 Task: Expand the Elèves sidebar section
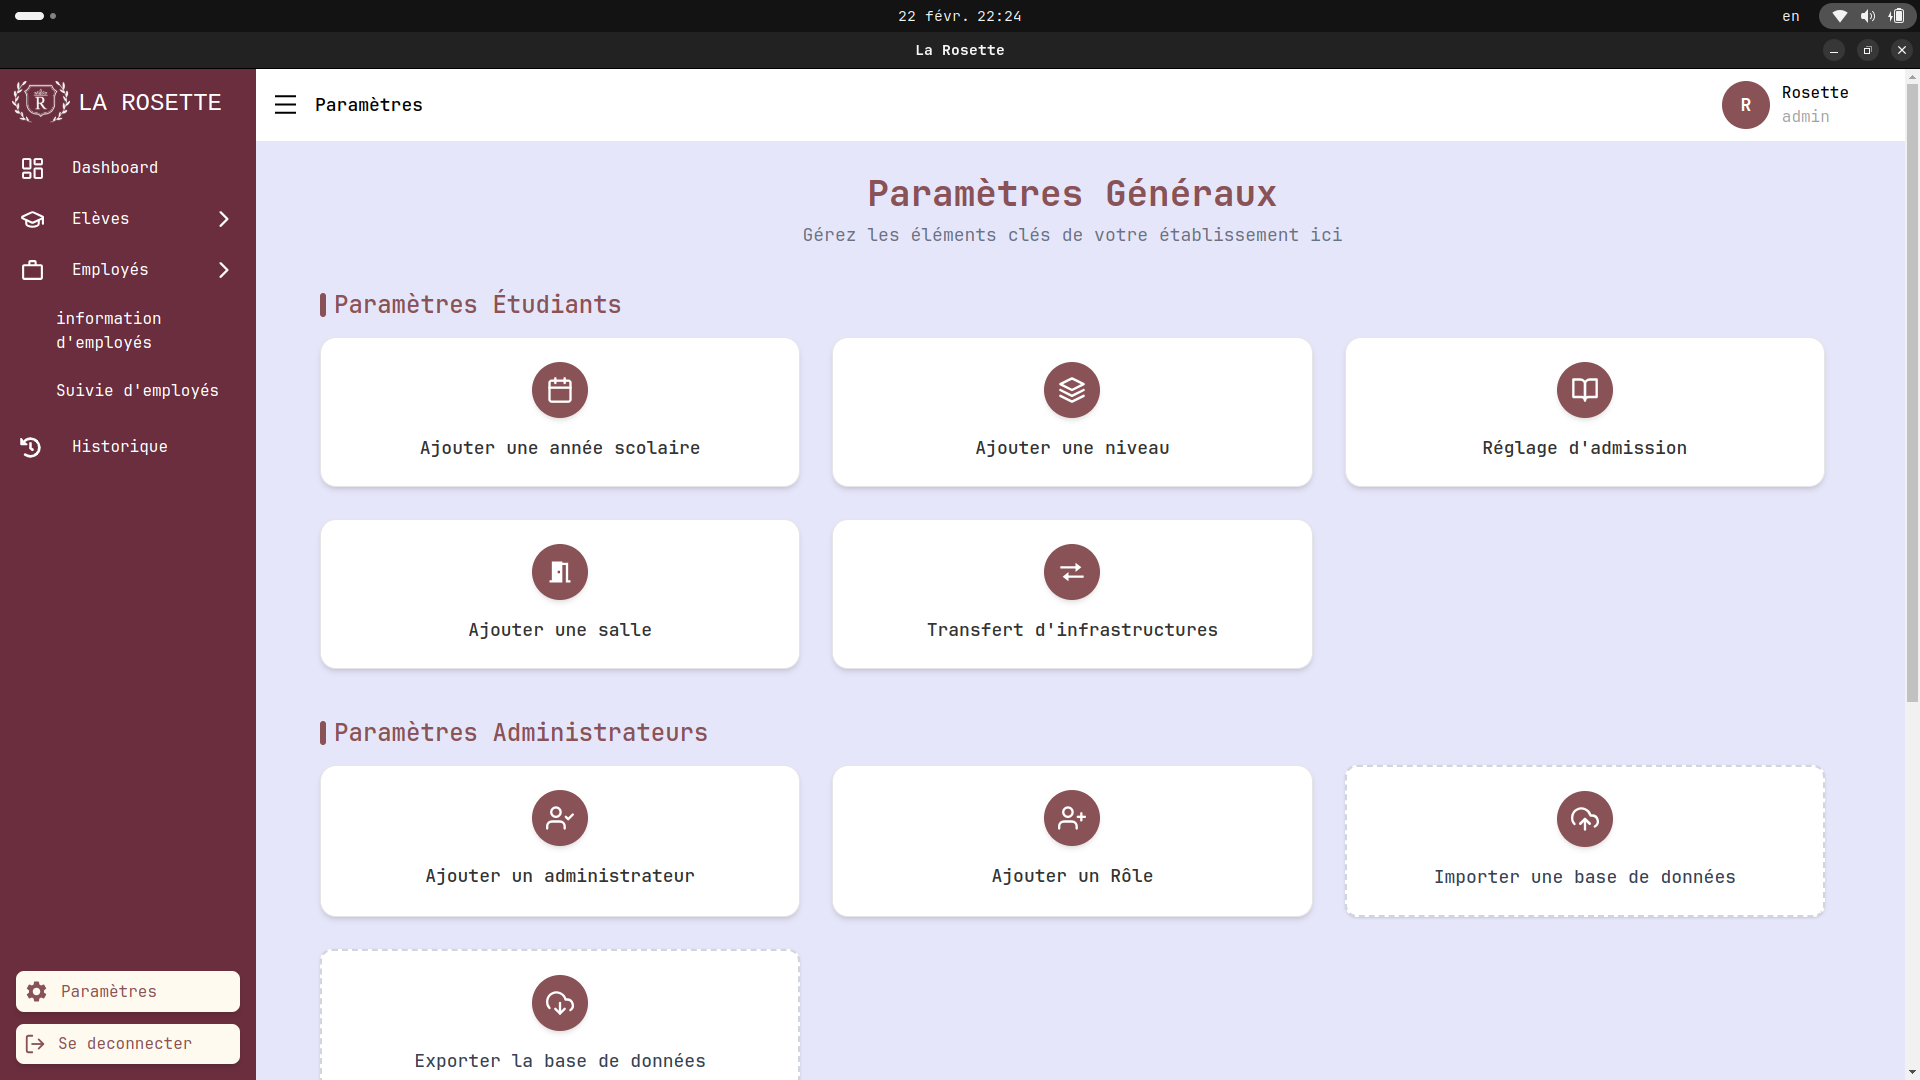coord(100,218)
